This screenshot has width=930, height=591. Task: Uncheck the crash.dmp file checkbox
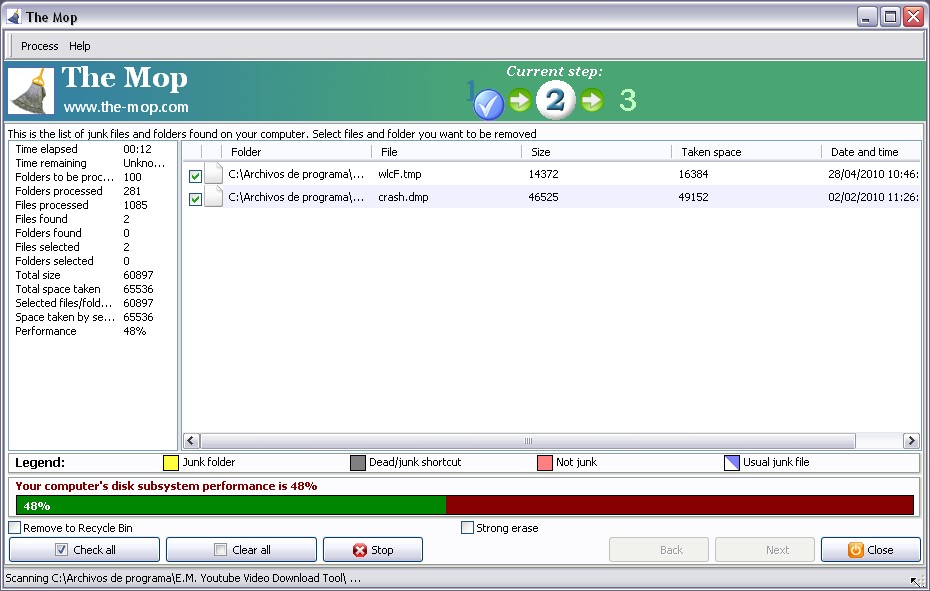pos(195,199)
